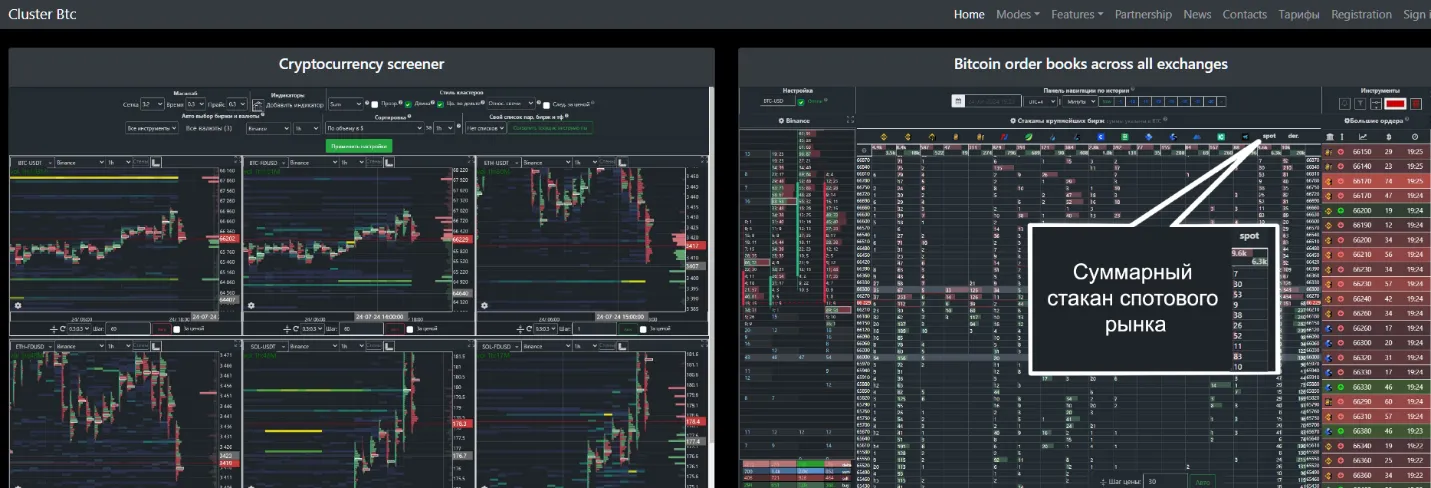Click the axis icon in BTC-USDT chart header
The image size is (1431, 488).
pos(156,161)
